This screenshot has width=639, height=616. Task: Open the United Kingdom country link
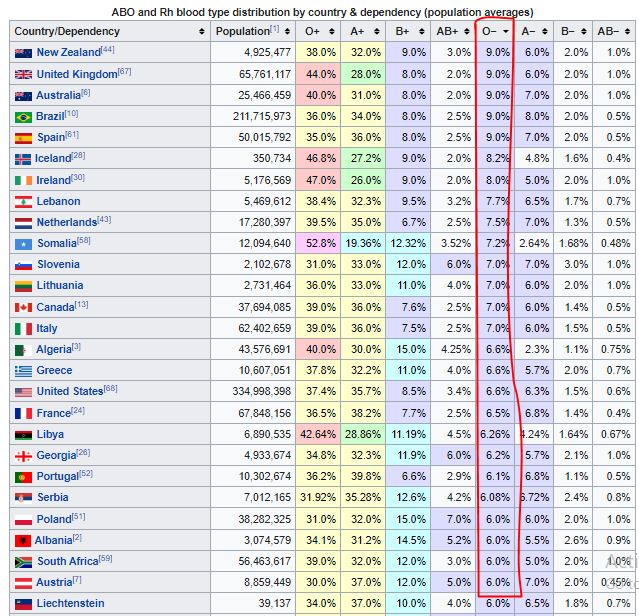point(77,74)
